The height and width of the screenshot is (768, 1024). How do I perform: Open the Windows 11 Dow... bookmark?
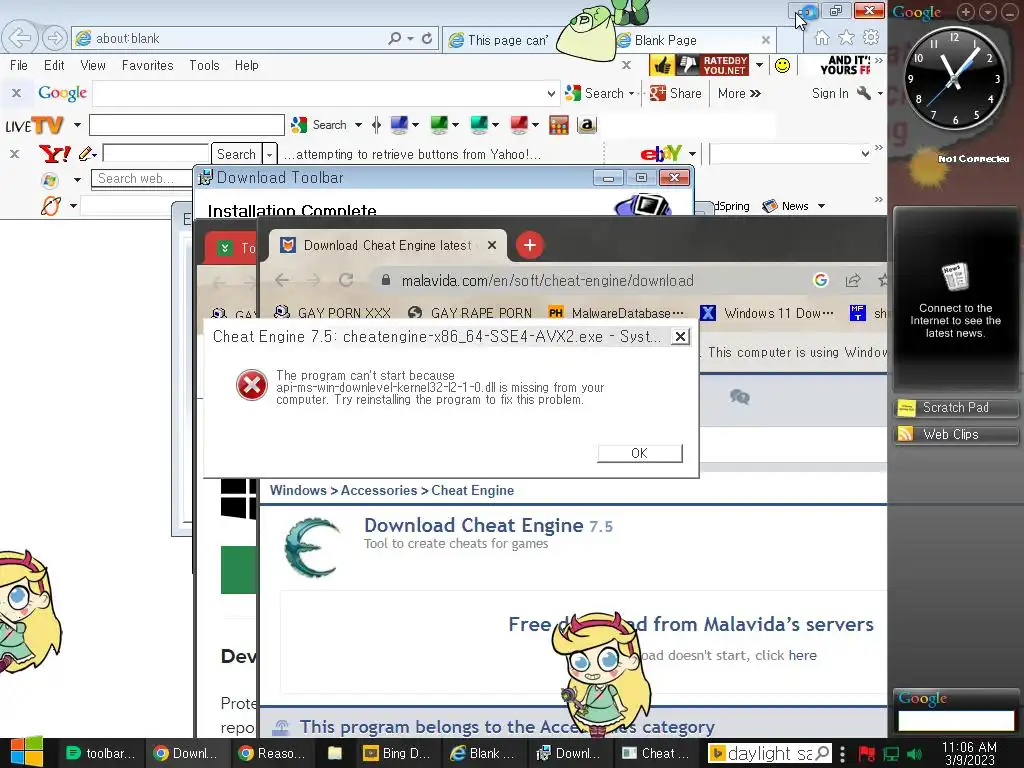[x=767, y=313]
